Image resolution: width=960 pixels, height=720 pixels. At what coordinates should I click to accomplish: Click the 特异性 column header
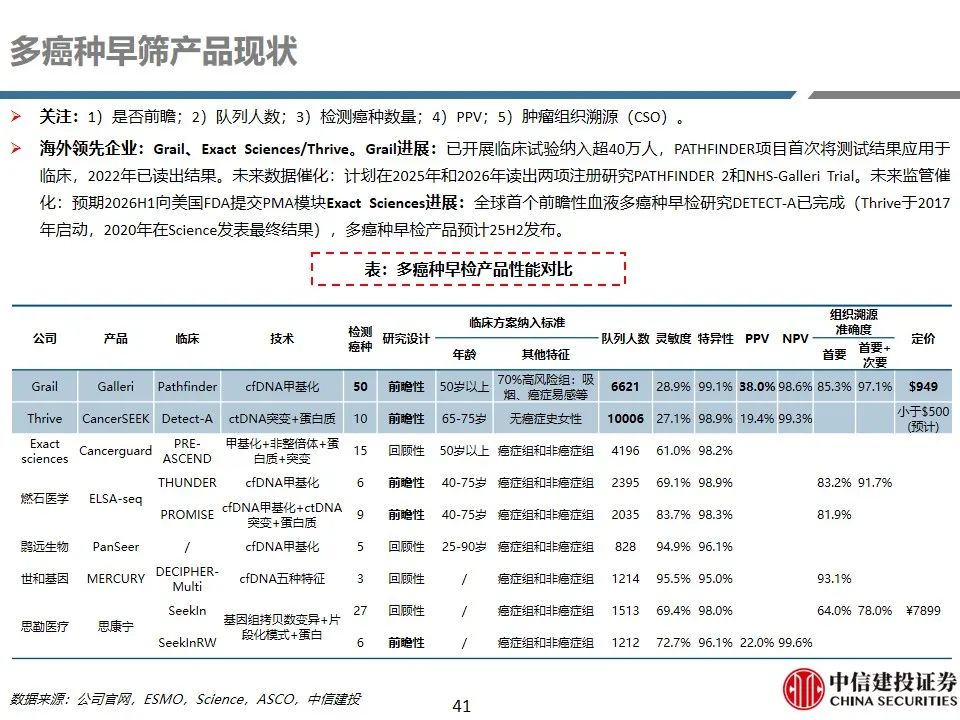point(715,339)
